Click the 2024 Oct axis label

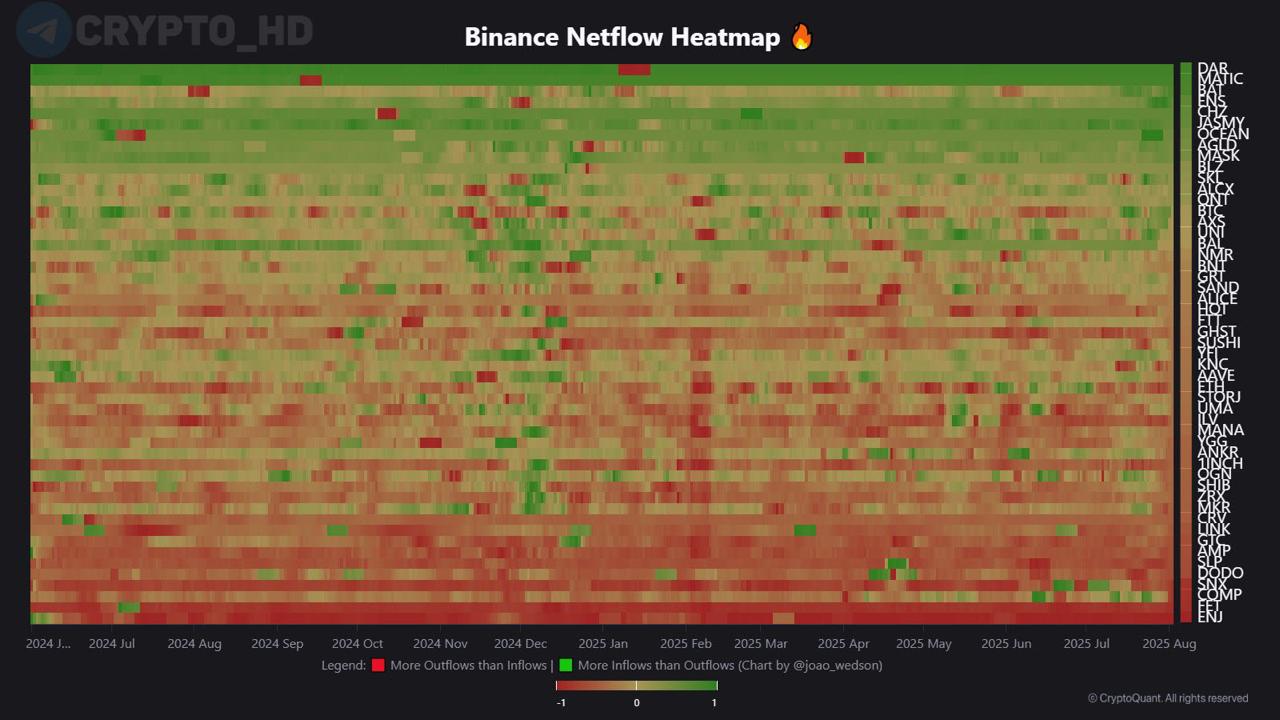[x=357, y=644]
